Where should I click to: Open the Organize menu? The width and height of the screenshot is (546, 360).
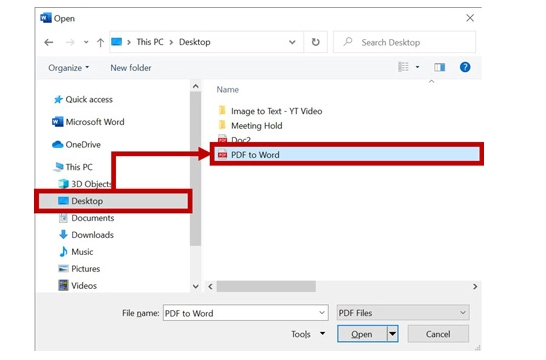[69, 68]
